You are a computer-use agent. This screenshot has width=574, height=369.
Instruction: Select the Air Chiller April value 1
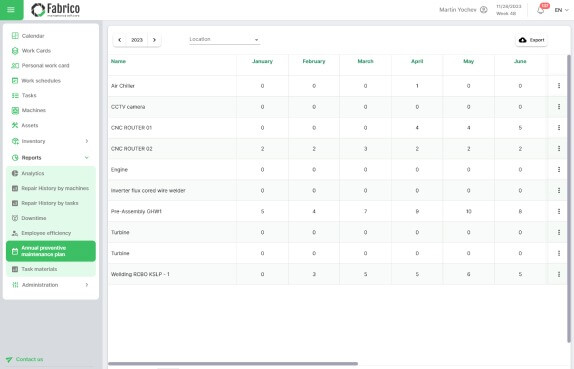tap(417, 86)
